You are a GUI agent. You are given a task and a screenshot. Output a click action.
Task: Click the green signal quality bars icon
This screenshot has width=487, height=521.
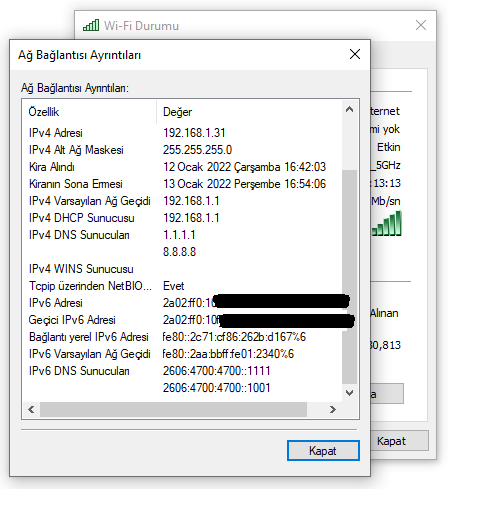coord(387,223)
